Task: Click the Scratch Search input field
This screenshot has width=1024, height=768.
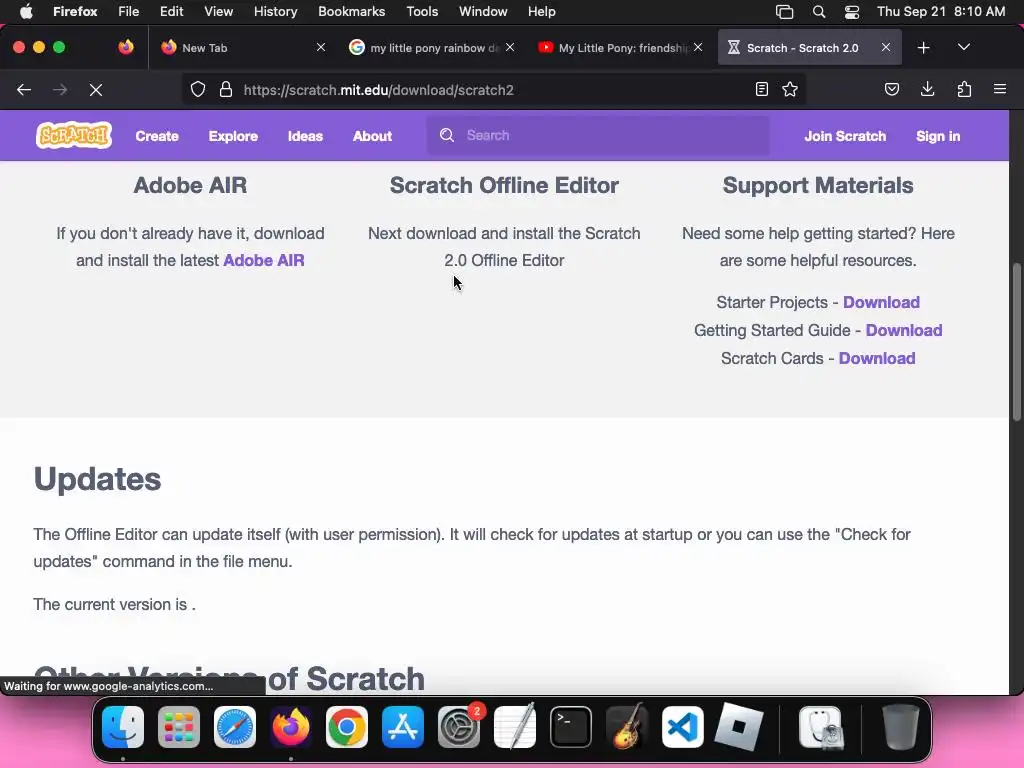Action: 598,135
